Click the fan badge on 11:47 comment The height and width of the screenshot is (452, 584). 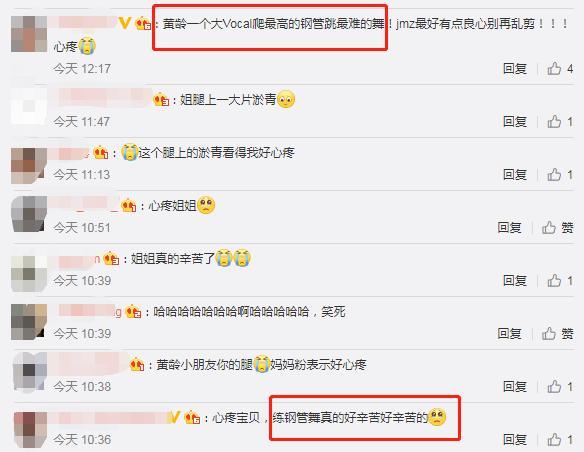pos(161,99)
